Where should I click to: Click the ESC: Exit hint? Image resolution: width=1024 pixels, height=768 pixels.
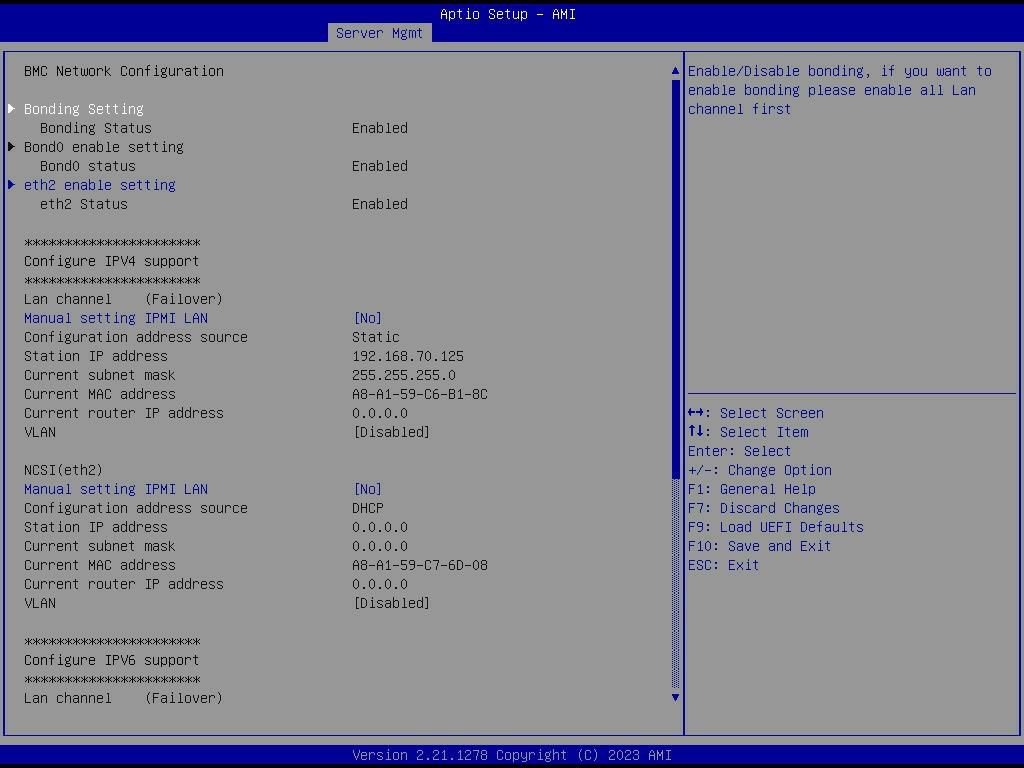723,565
